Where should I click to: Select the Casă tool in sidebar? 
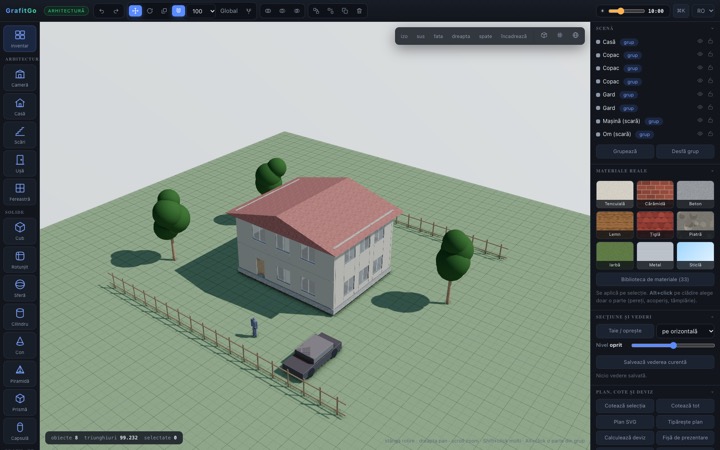(20, 107)
